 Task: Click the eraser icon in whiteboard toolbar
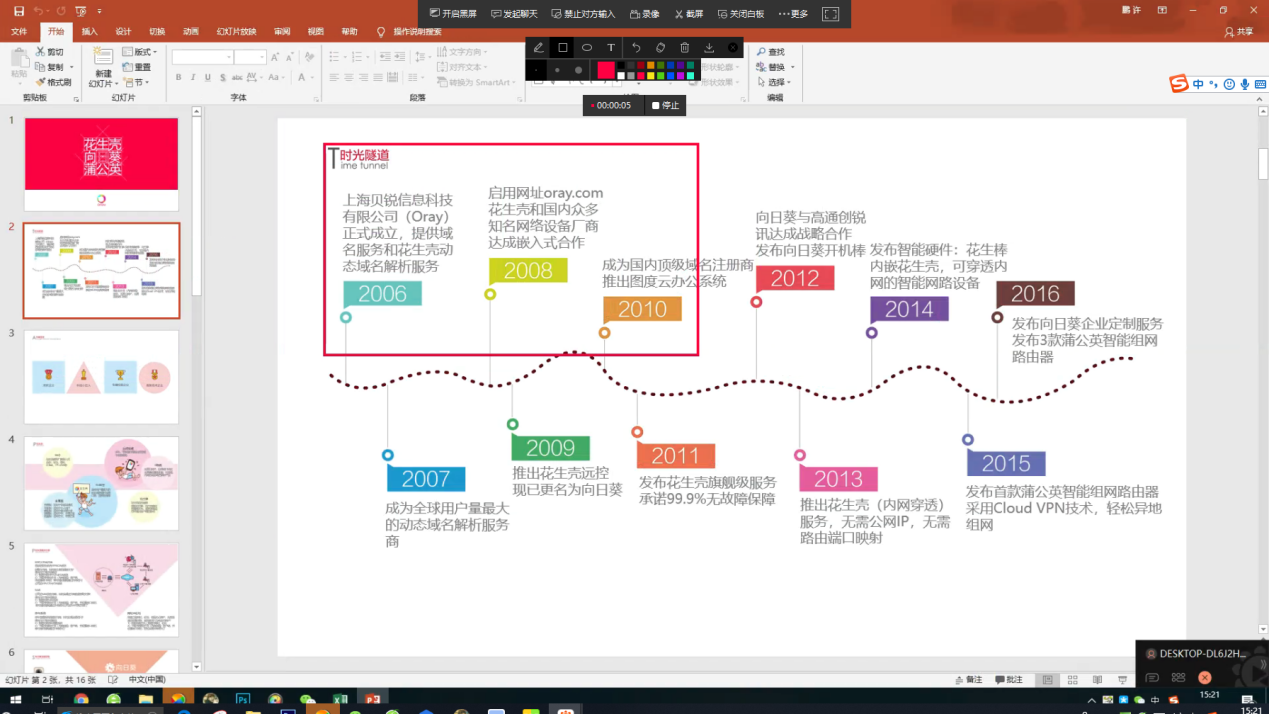point(660,48)
